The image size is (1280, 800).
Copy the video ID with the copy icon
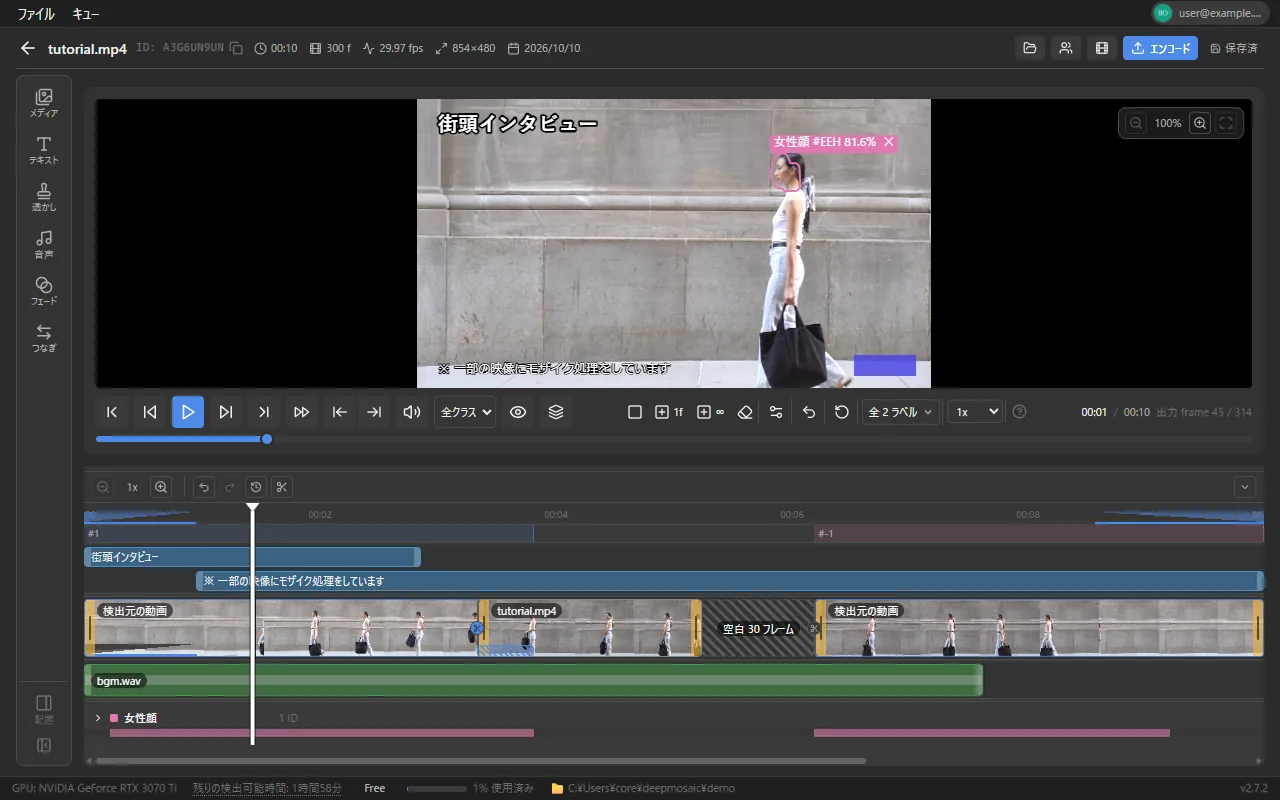click(236, 48)
